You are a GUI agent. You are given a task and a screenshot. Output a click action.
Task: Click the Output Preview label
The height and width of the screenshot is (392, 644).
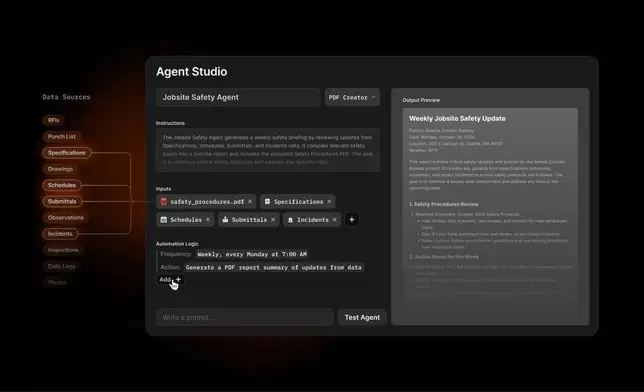coord(421,100)
